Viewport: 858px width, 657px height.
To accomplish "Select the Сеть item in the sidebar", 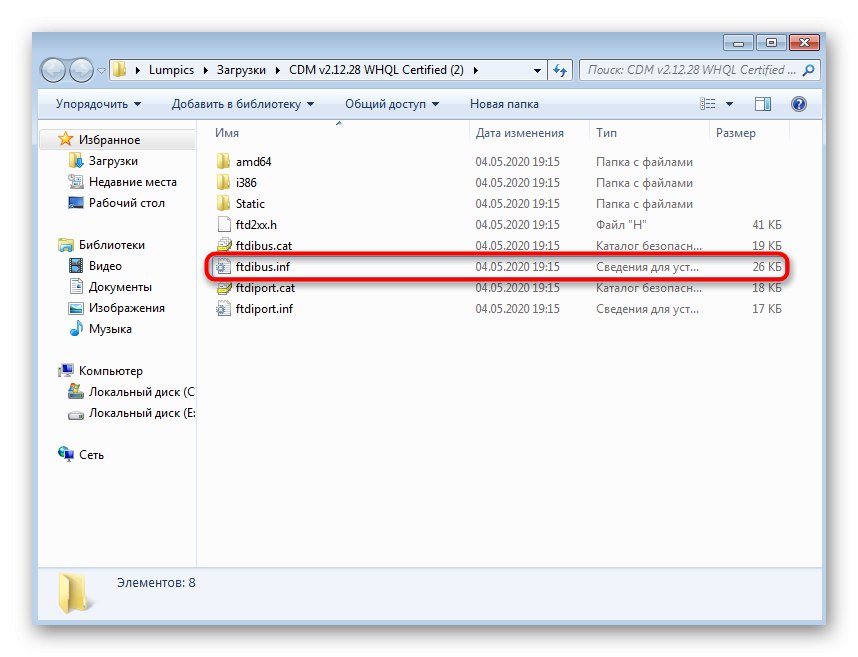I will 86,454.
